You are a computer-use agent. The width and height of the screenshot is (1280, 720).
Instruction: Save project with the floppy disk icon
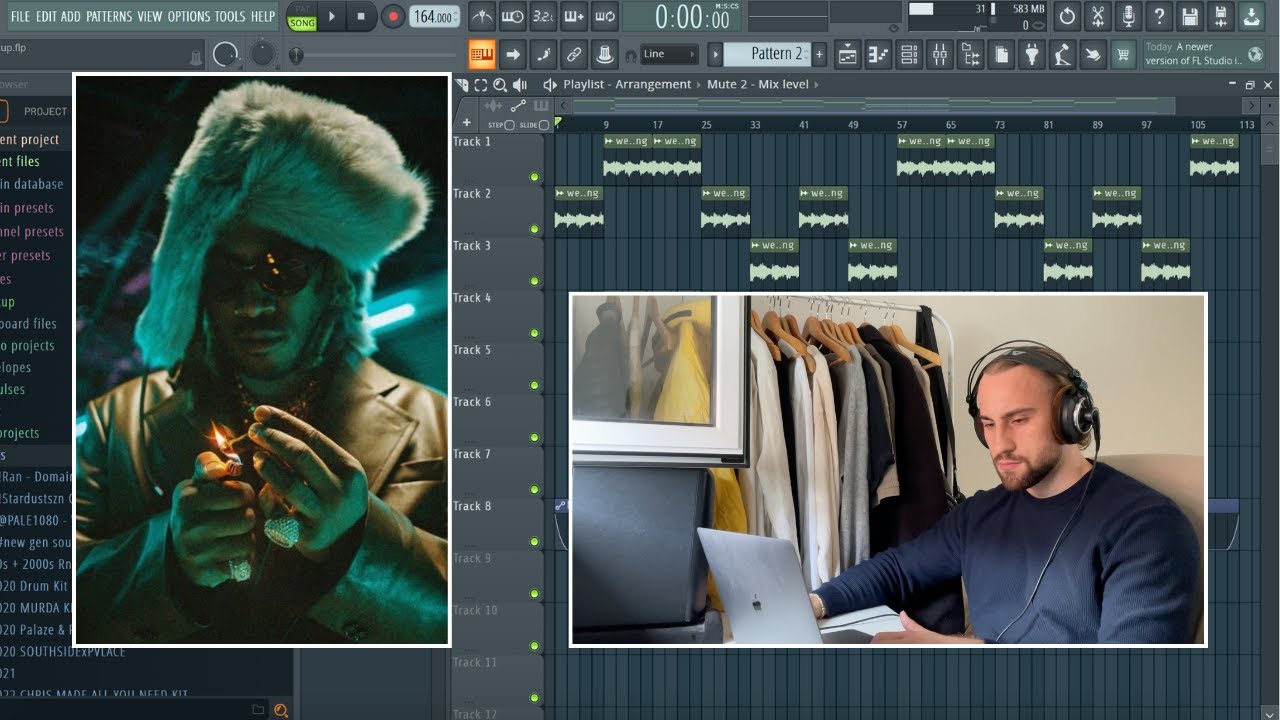1190,17
